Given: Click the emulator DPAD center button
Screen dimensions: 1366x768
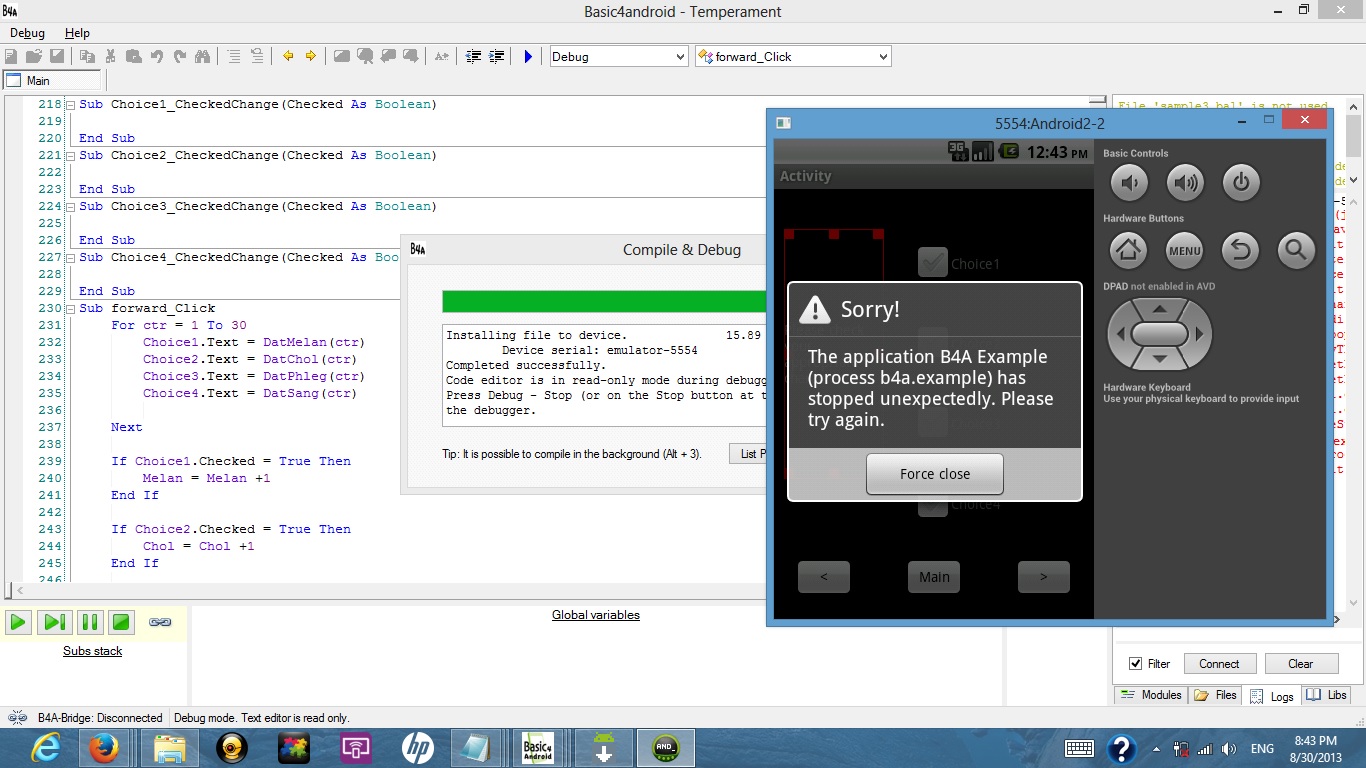Looking at the screenshot, I should tap(1159, 334).
